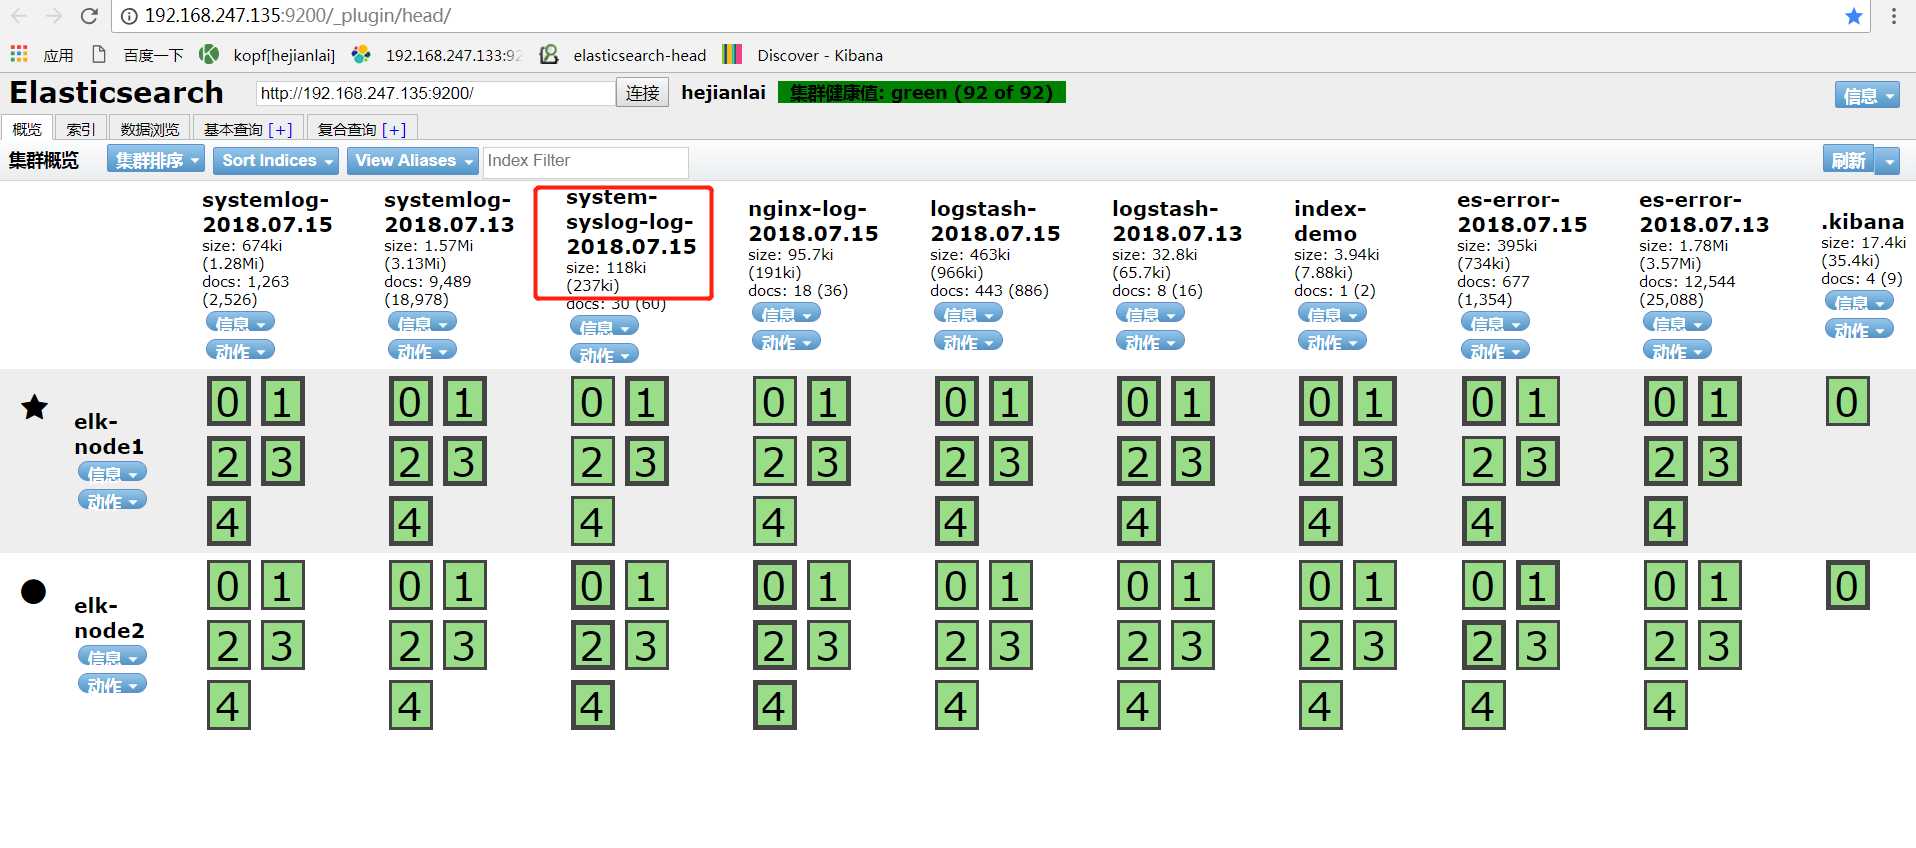The width and height of the screenshot is (1916, 848).
Task: Click shard 1 of es-error-2018.07.15 on elk-node1
Action: point(1537,402)
